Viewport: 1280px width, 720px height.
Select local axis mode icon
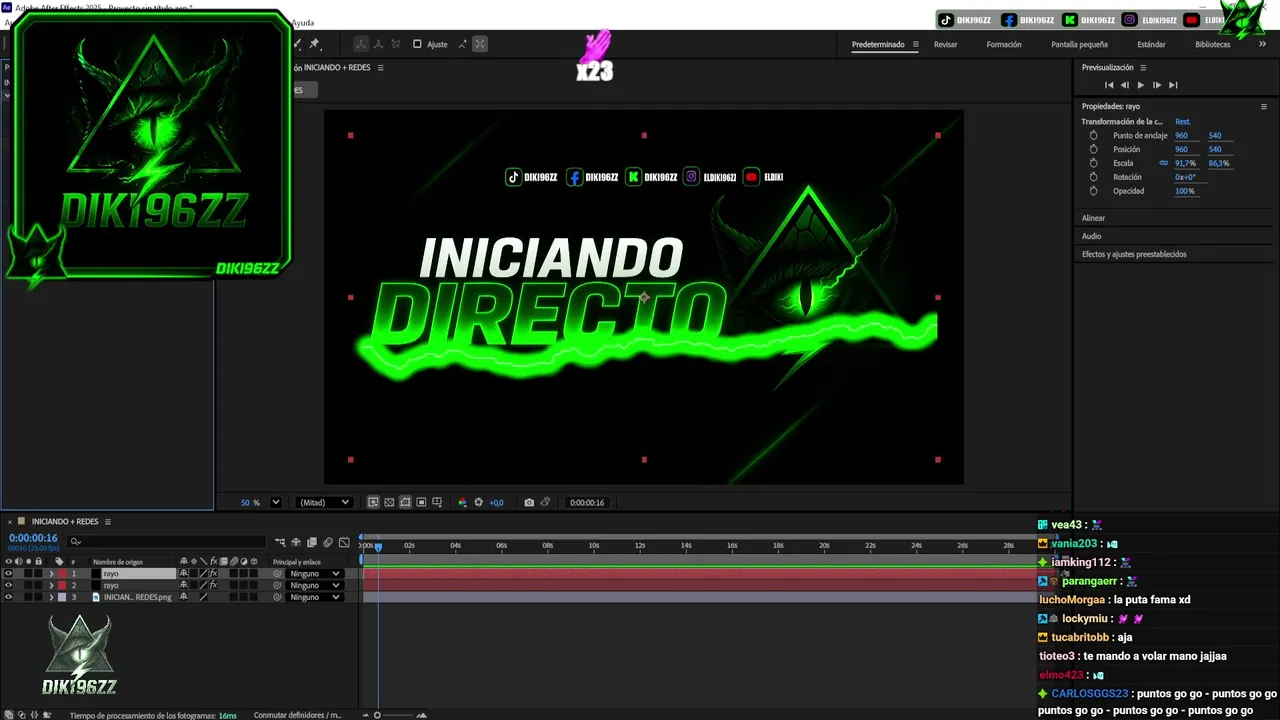pos(361,44)
